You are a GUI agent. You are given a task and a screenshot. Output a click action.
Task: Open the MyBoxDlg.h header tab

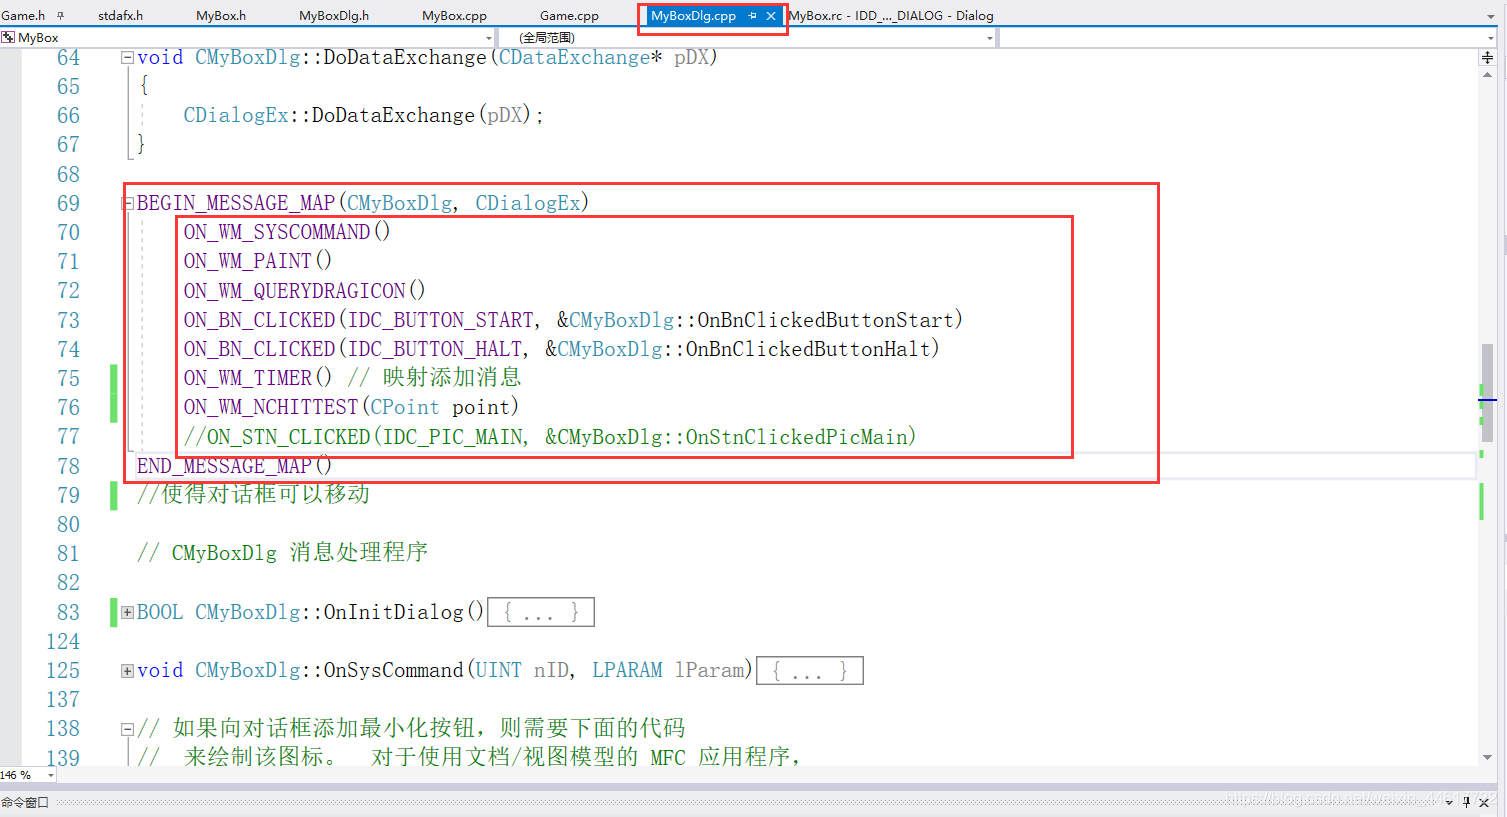coord(334,16)
